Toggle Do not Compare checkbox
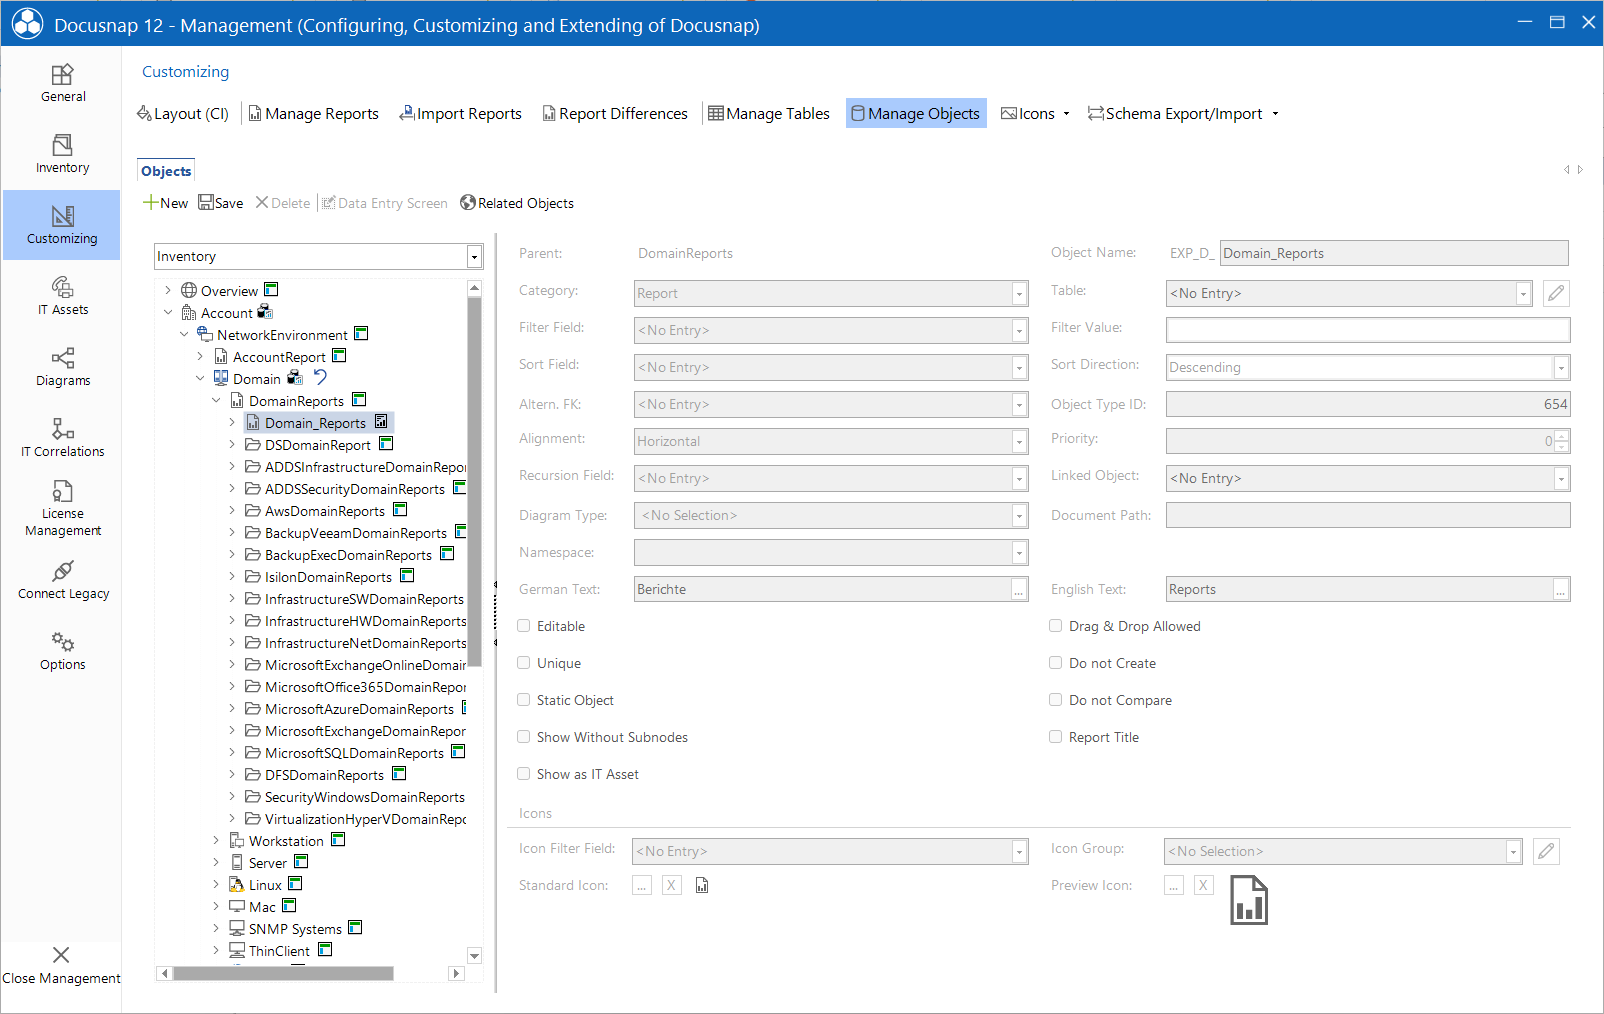 pos(1055,700)
